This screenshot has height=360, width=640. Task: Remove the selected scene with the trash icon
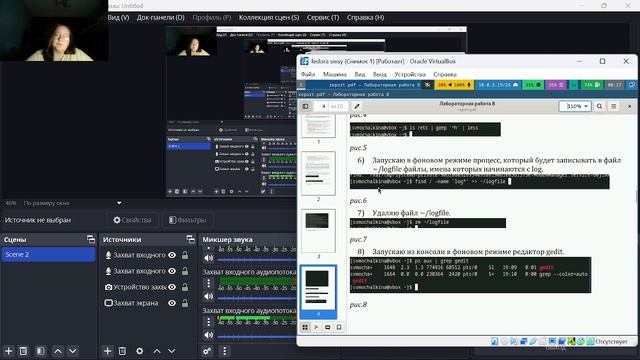pyautogui.click(x=23, y=351)
